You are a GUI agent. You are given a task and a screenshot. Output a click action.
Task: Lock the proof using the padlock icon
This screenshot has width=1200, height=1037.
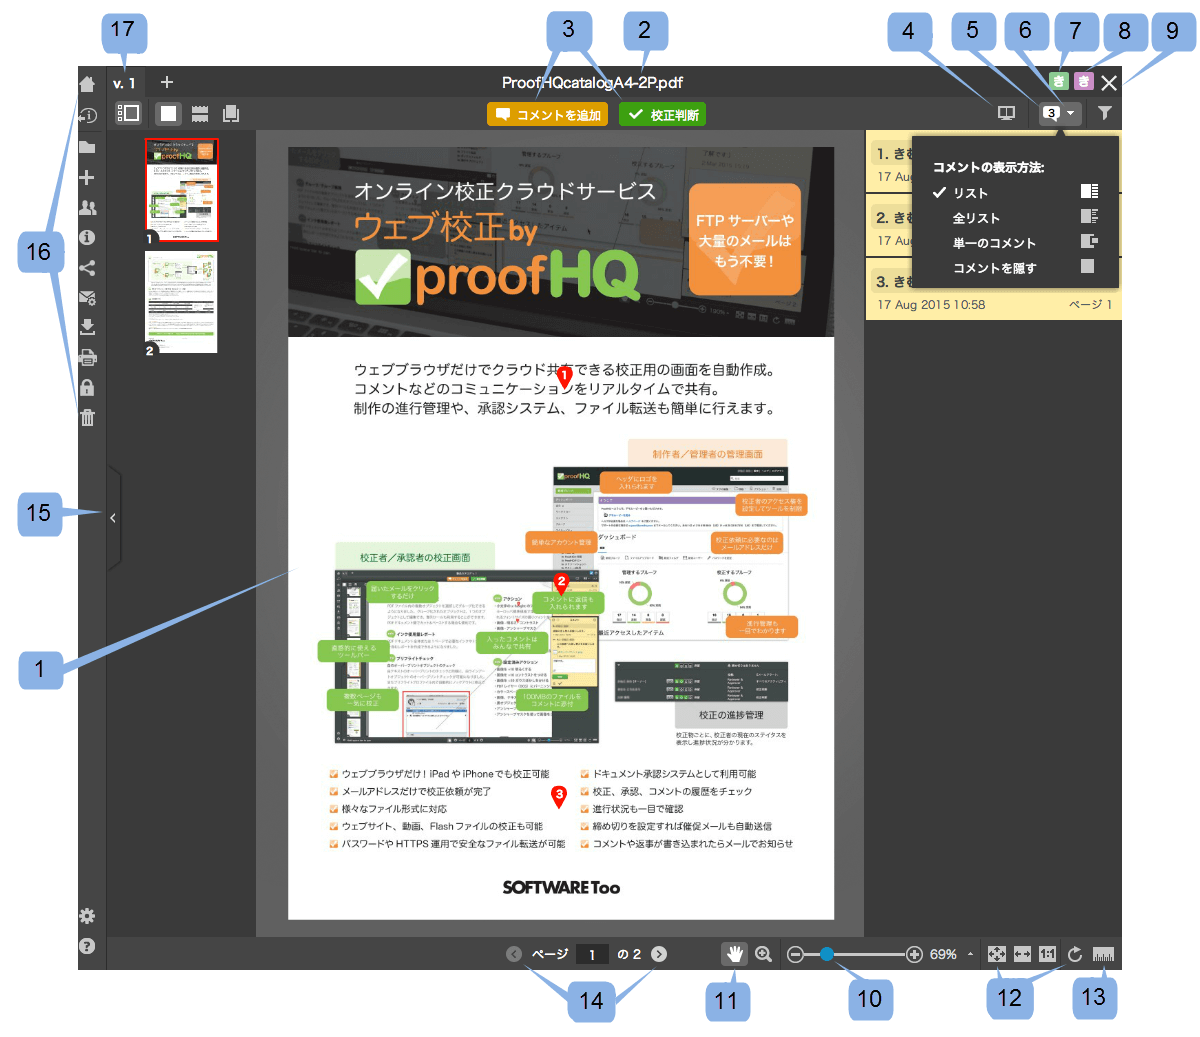[87, 387]
